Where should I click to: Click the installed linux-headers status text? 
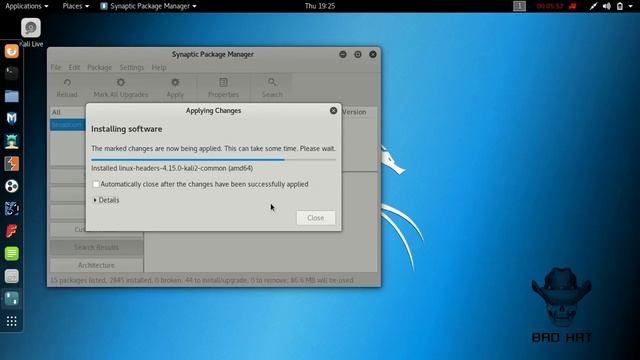pos(172,168)
